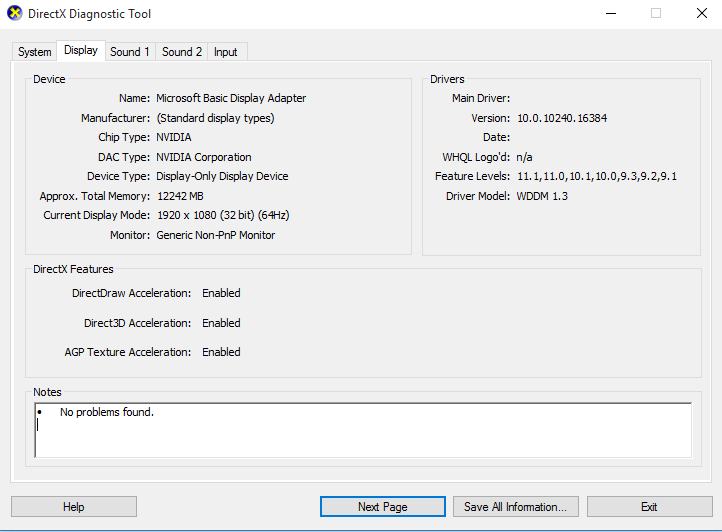Exit the diagnostic tool via Exit button

pyautogui.click(x=649, y=507)
